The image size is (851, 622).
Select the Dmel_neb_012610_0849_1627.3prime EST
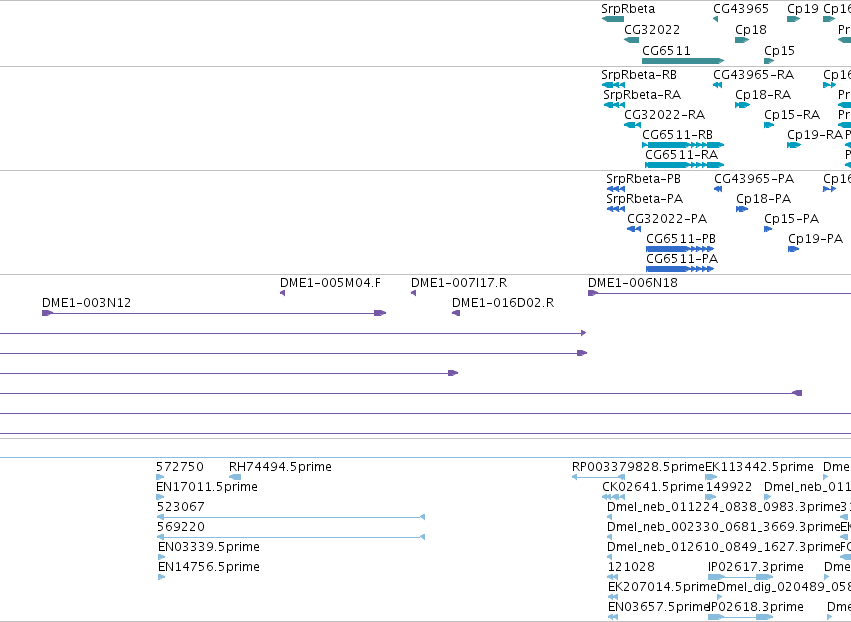(610, 557)
